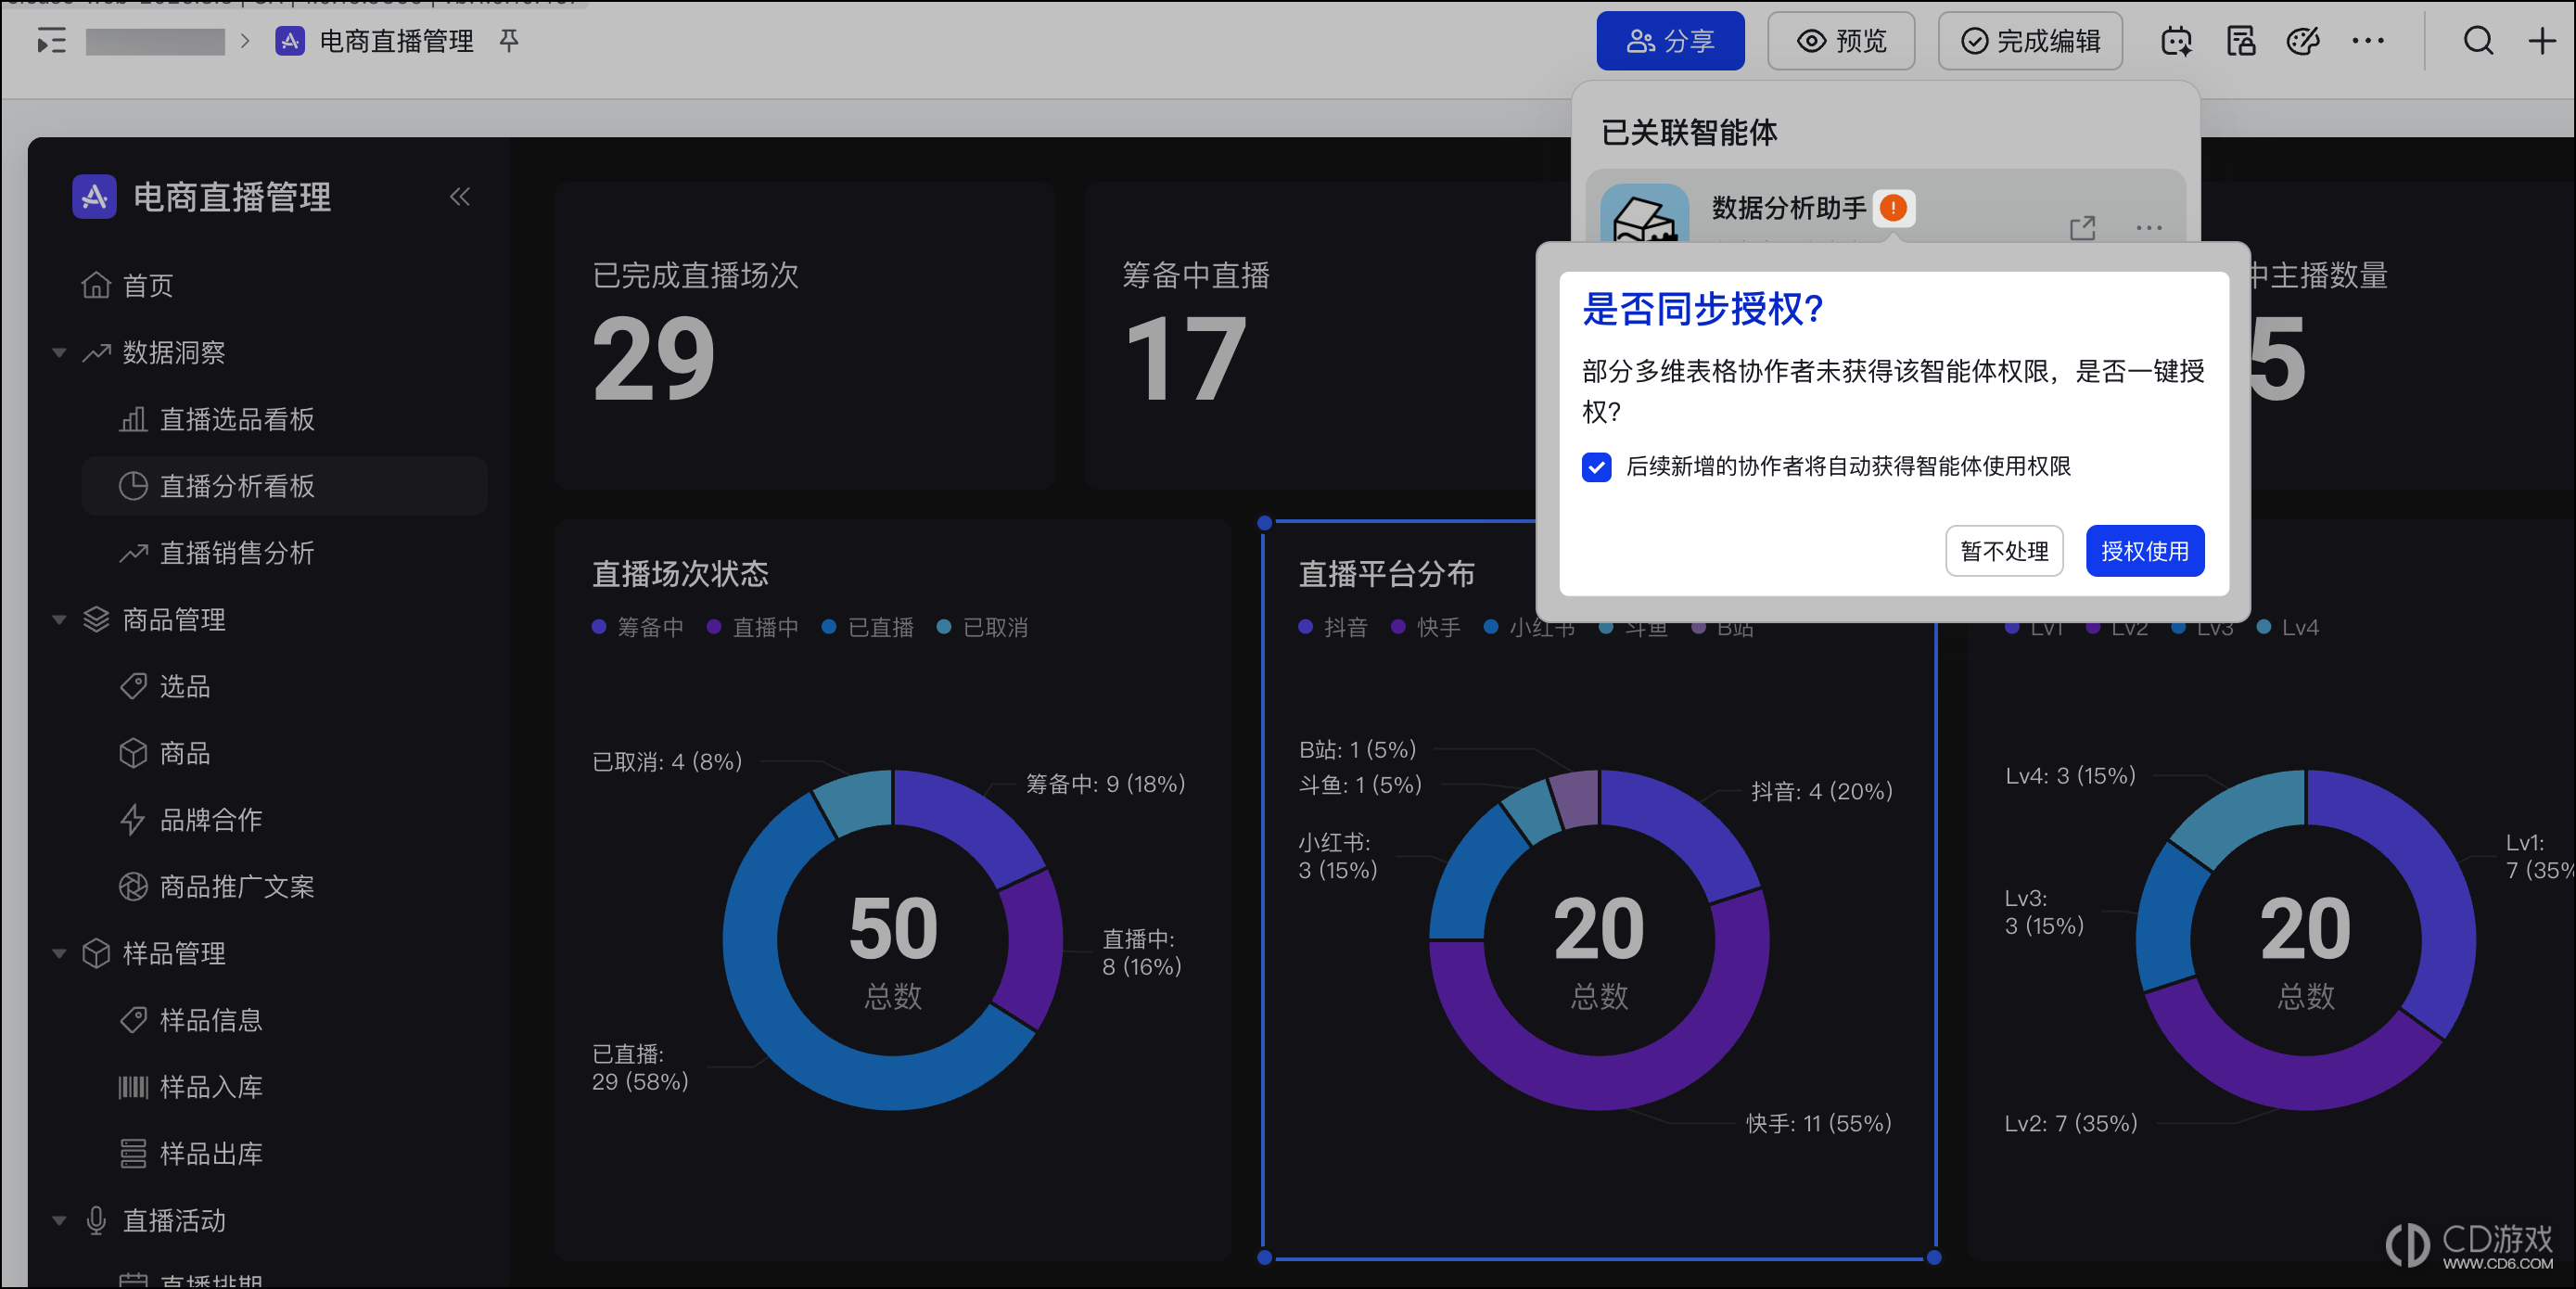This screenshot has height=1289, width=2576.
Task: Open the theme palette icon
Action: click(2303, 41)
